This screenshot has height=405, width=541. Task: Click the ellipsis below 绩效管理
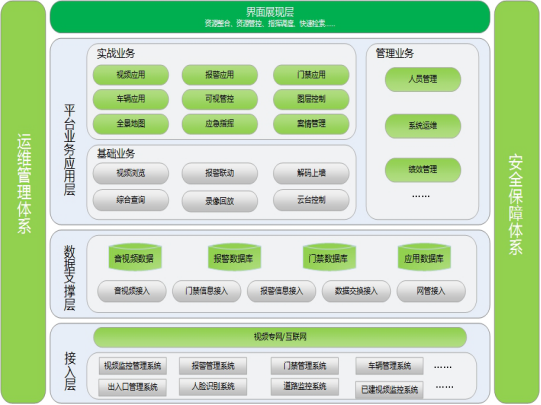tap(421, 196)
